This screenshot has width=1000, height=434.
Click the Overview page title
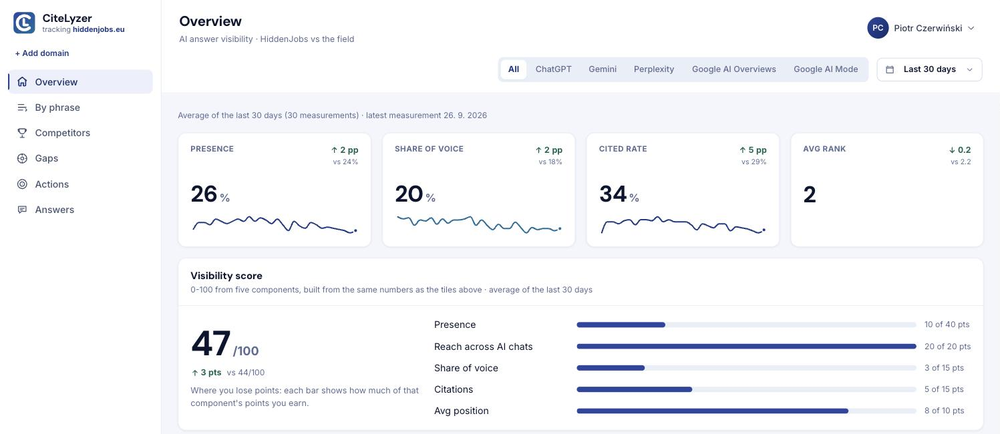(x=210, y=22)
